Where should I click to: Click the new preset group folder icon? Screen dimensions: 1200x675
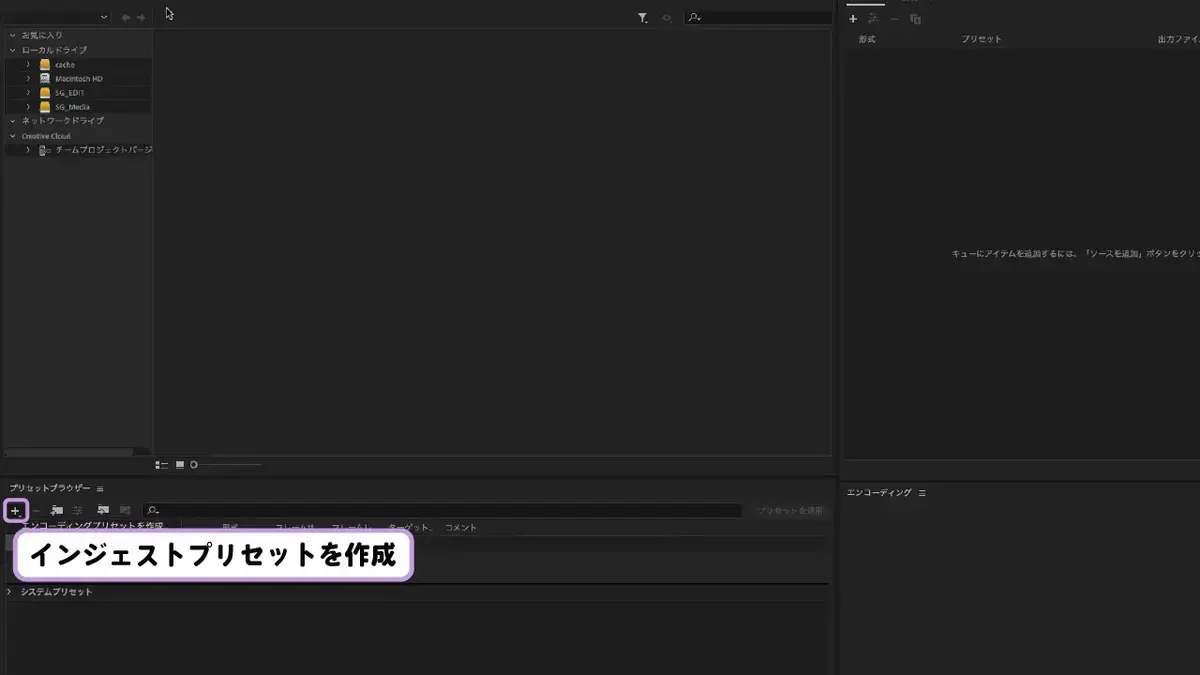pyautogui.click(x=56, y=511)
